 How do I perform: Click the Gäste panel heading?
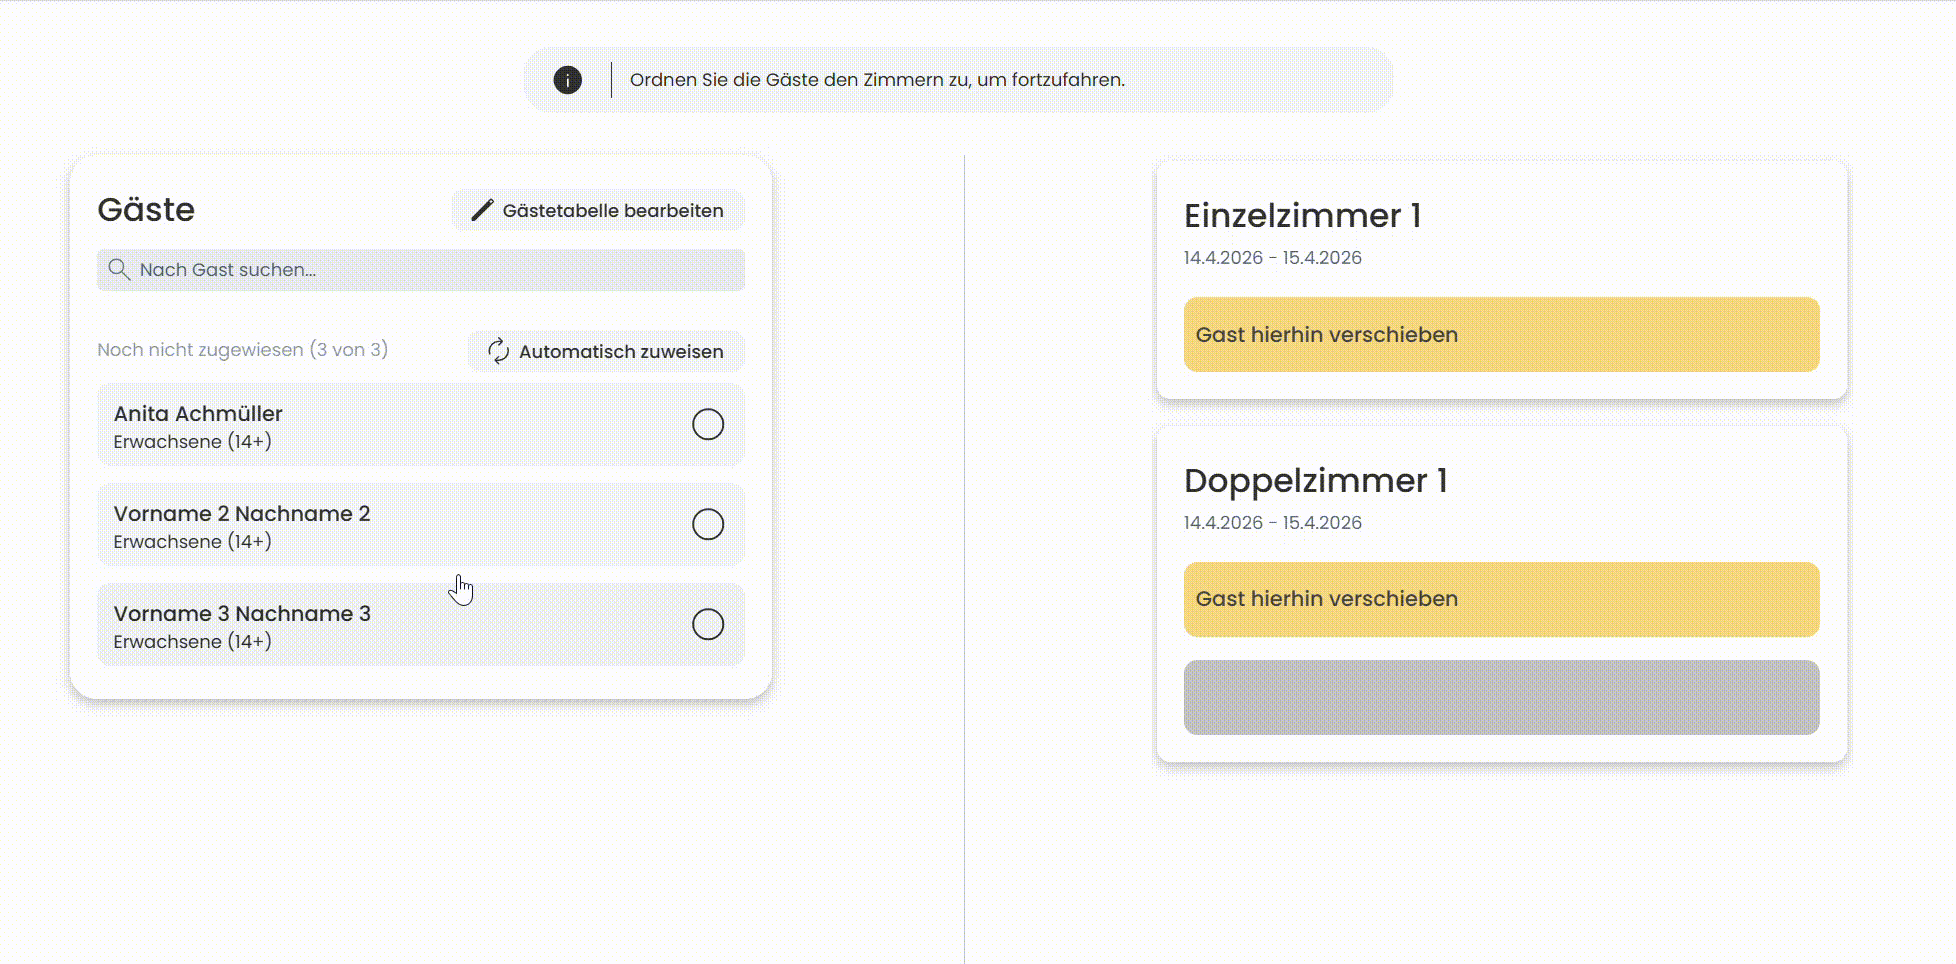click(146, 210)
